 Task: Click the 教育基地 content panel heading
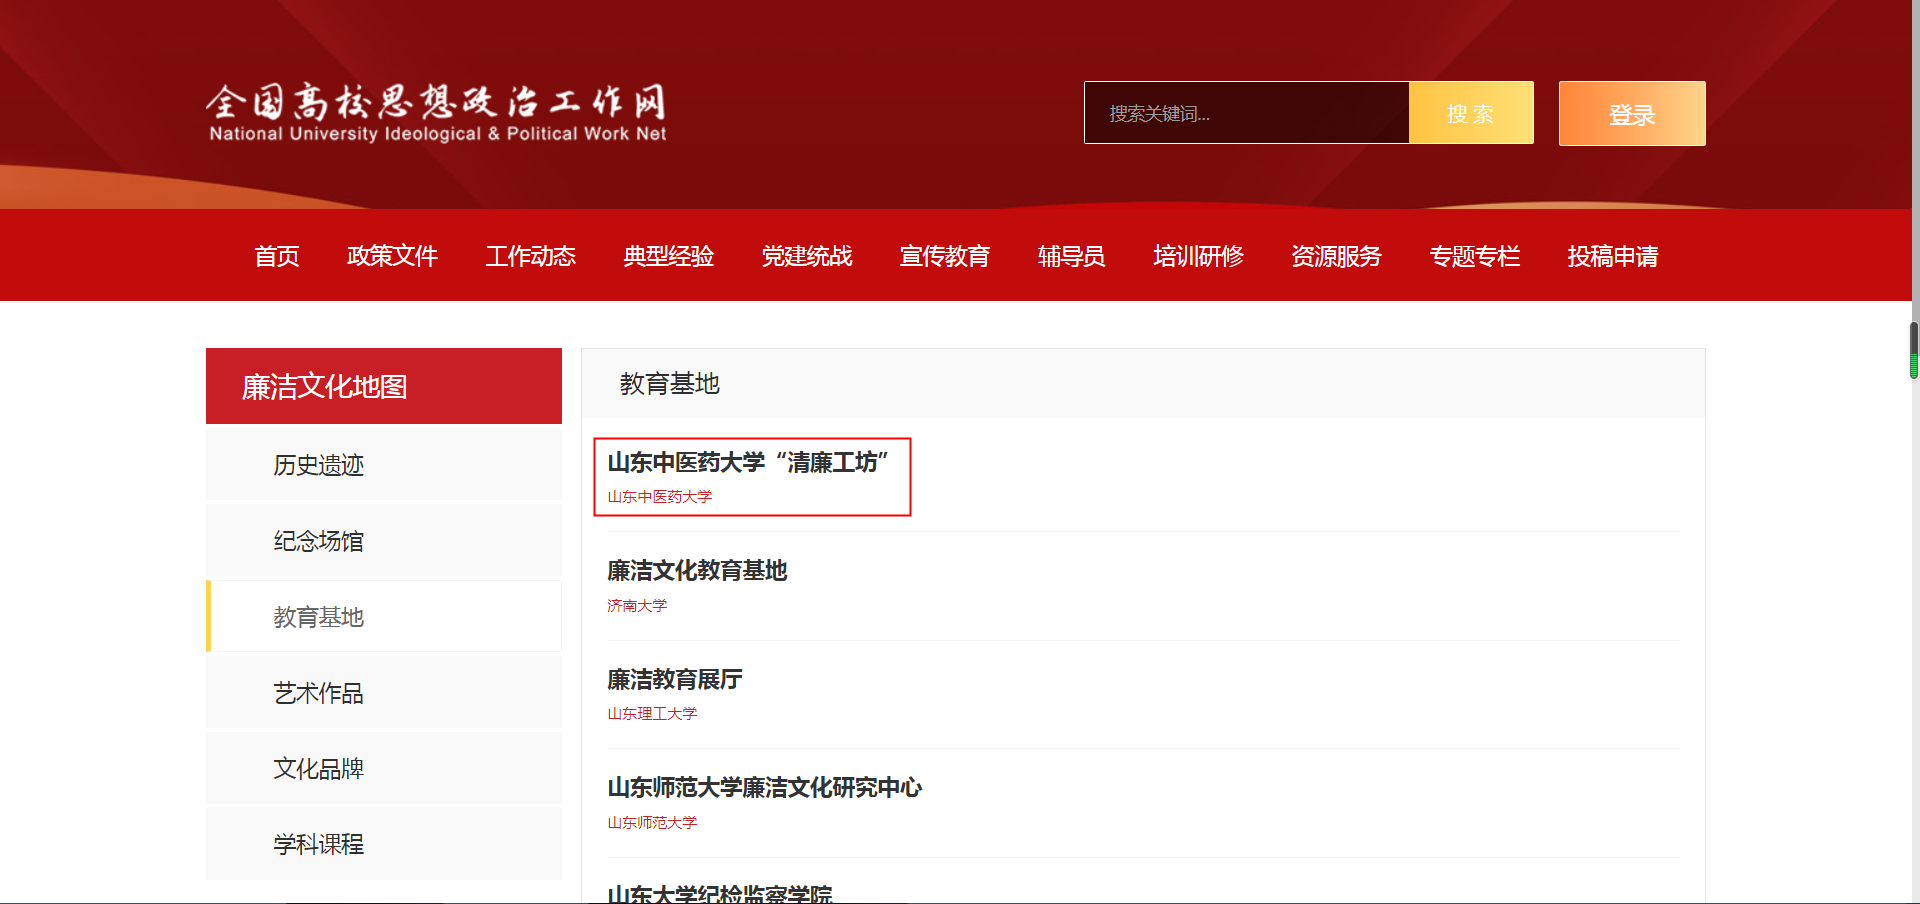(670, 384)
